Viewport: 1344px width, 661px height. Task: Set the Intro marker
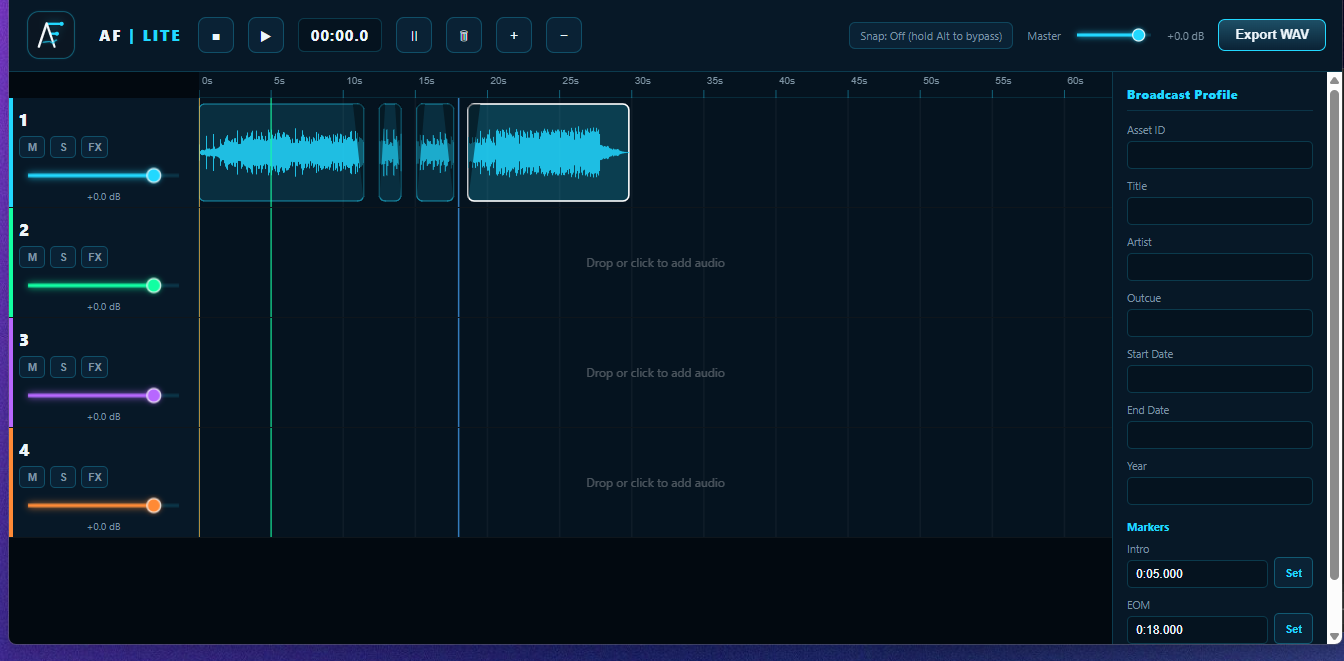coord(1293,573)
